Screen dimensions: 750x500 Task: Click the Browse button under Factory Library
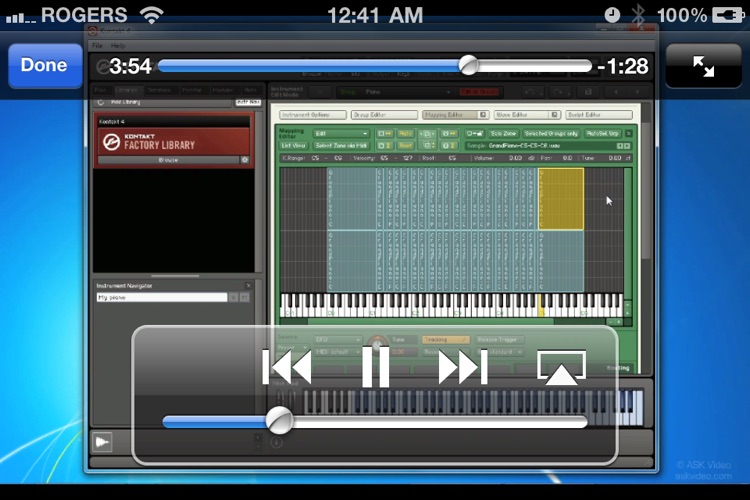click(x=168, y=160)
